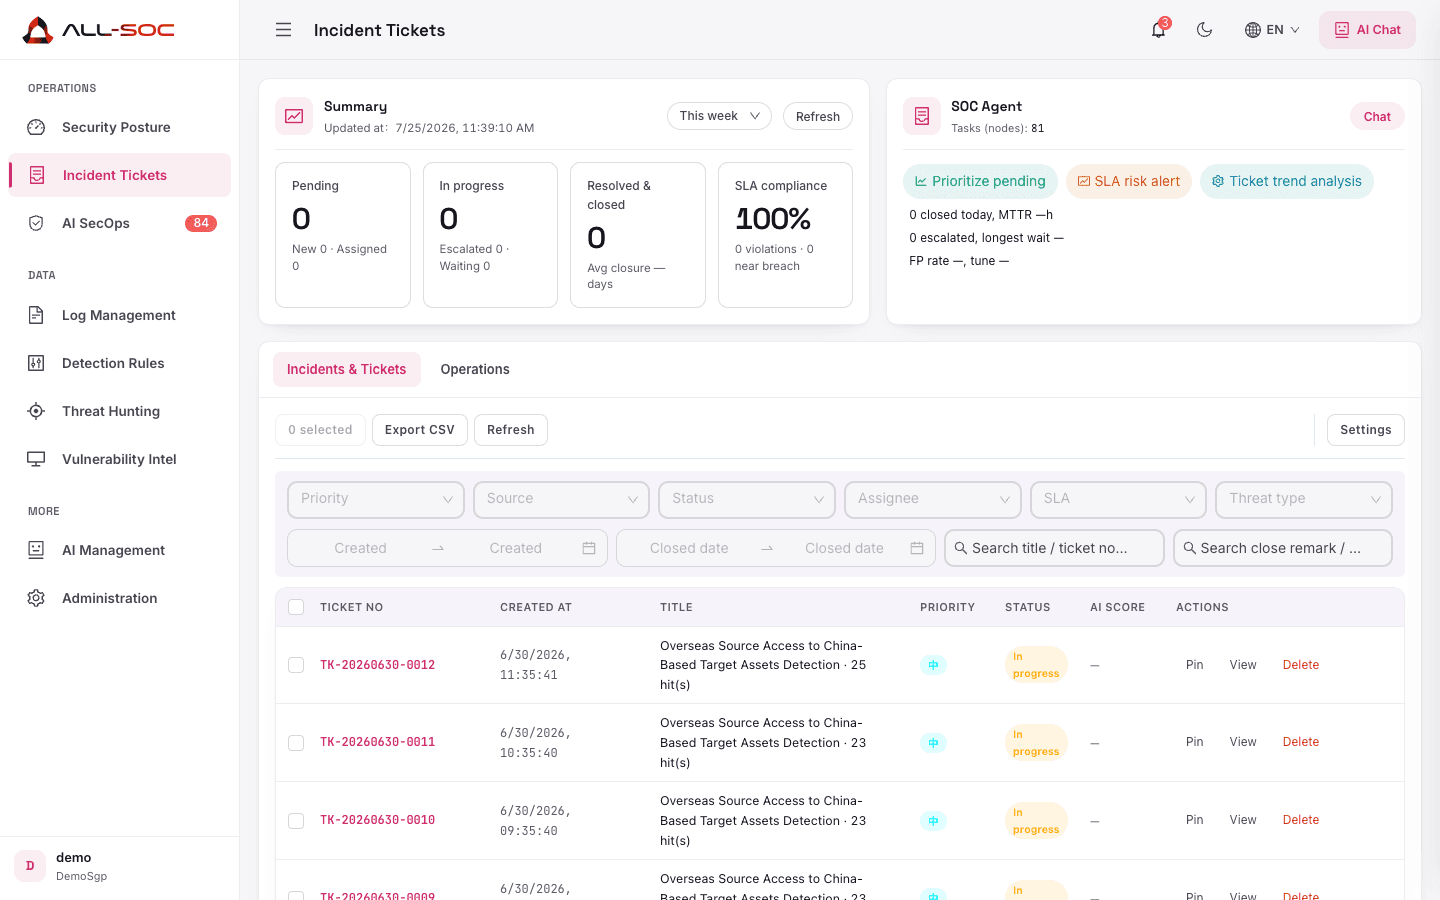Expand the Source filter dropdown
This screenshot has width=1440, height=900.
[x=561, y=499]
